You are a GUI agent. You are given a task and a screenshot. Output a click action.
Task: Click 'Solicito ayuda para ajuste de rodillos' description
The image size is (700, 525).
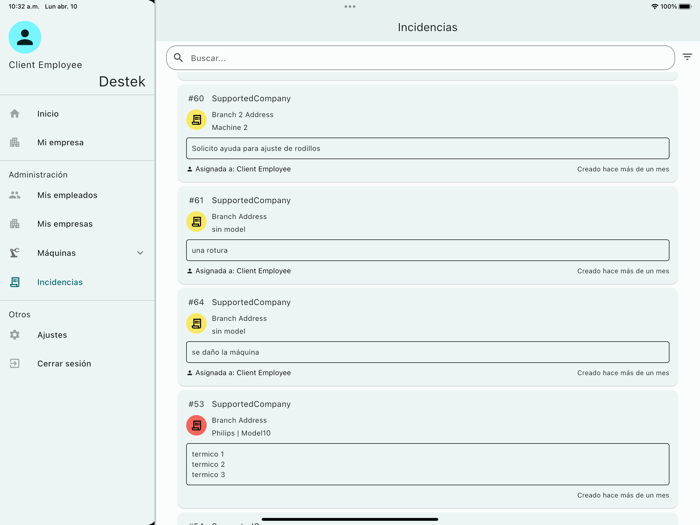(x=428, y=148)
